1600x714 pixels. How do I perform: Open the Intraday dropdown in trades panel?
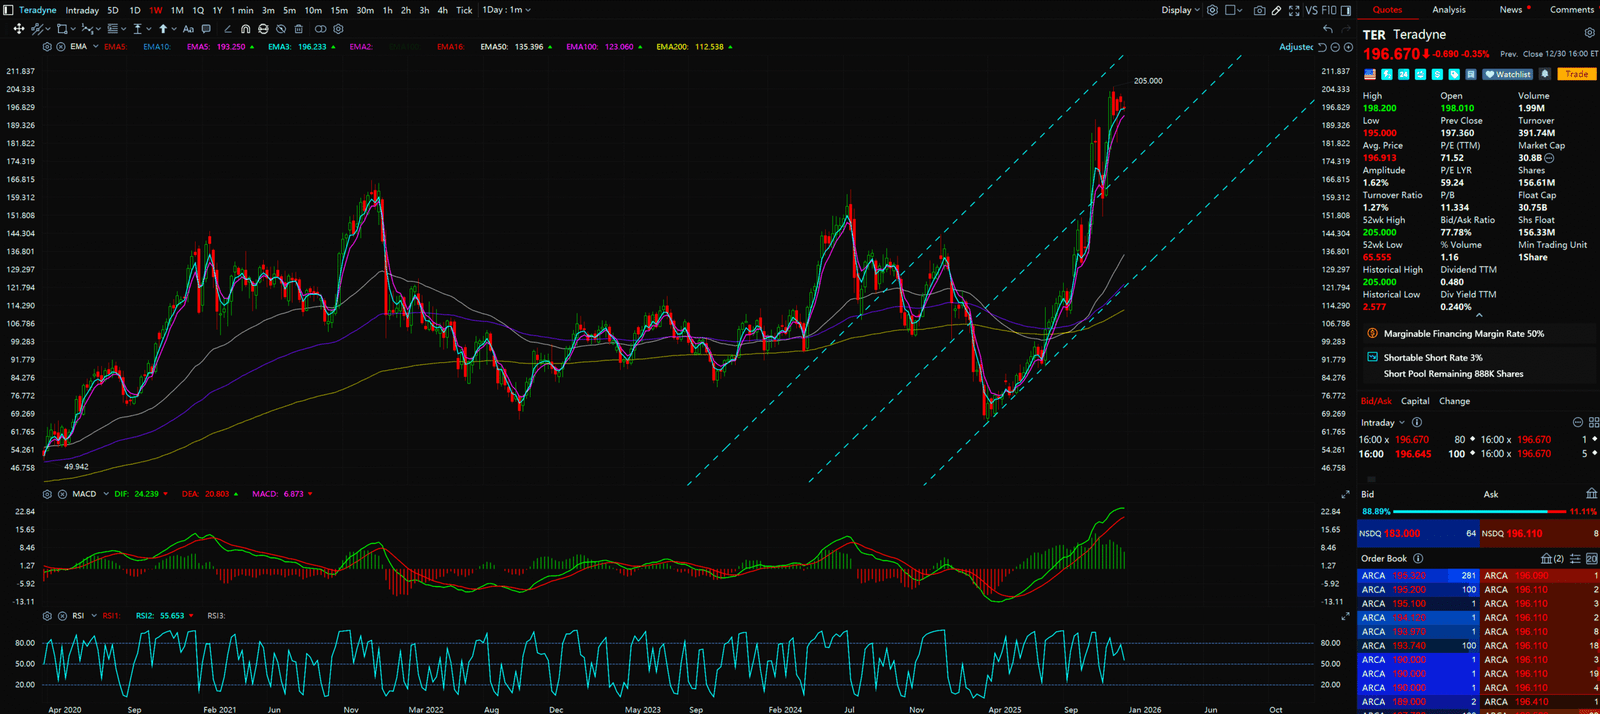click(1382, 423)
